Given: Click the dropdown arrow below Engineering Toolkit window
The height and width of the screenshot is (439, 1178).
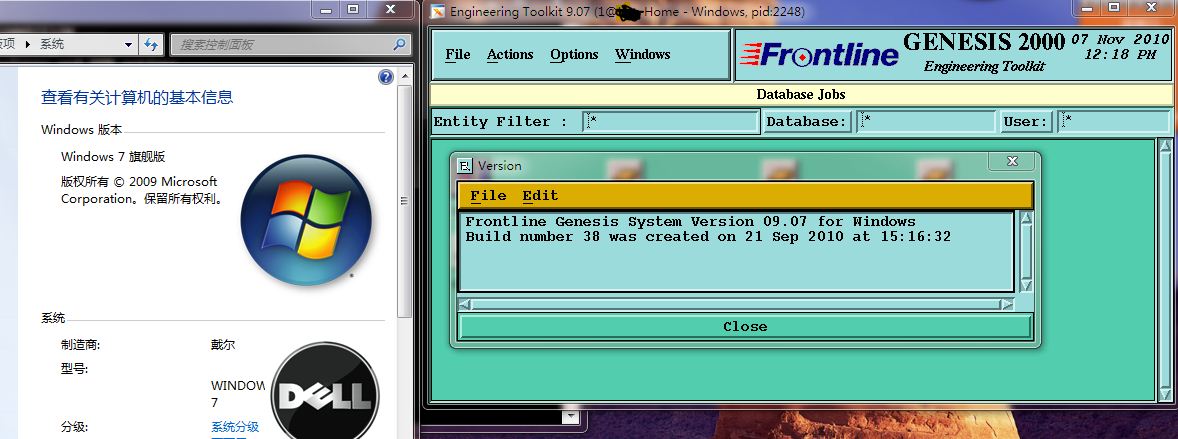Looking at the screenshot, I should 570,416.
